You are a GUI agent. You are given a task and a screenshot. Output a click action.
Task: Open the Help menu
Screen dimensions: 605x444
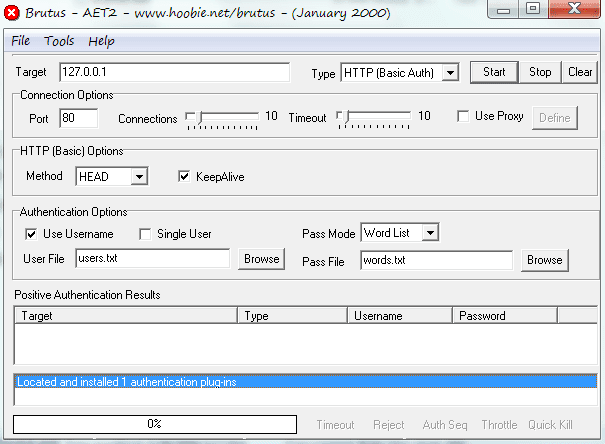101,41
